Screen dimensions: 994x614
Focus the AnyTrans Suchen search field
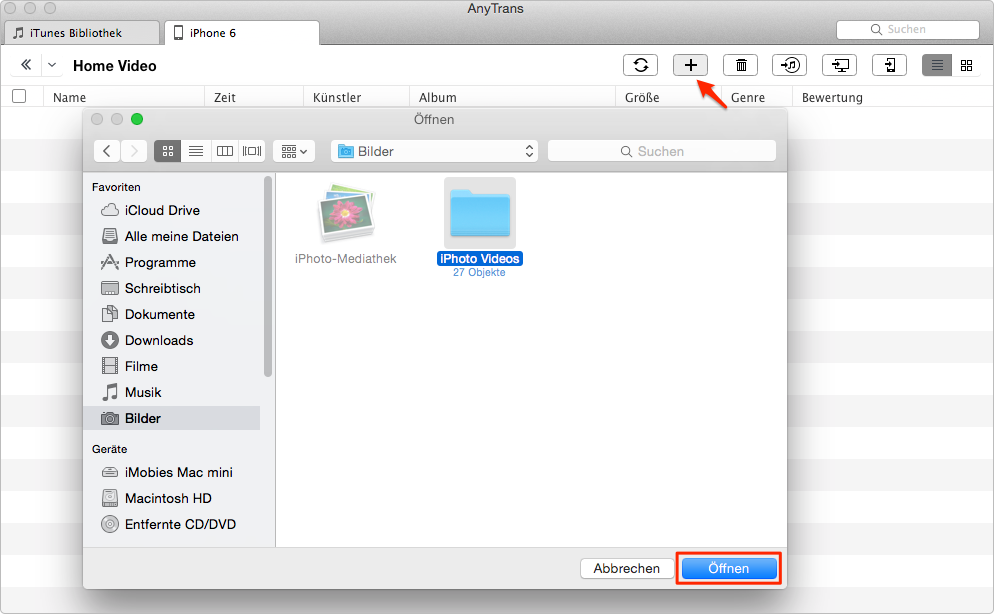pyautogui.click(x=908, y=30)
